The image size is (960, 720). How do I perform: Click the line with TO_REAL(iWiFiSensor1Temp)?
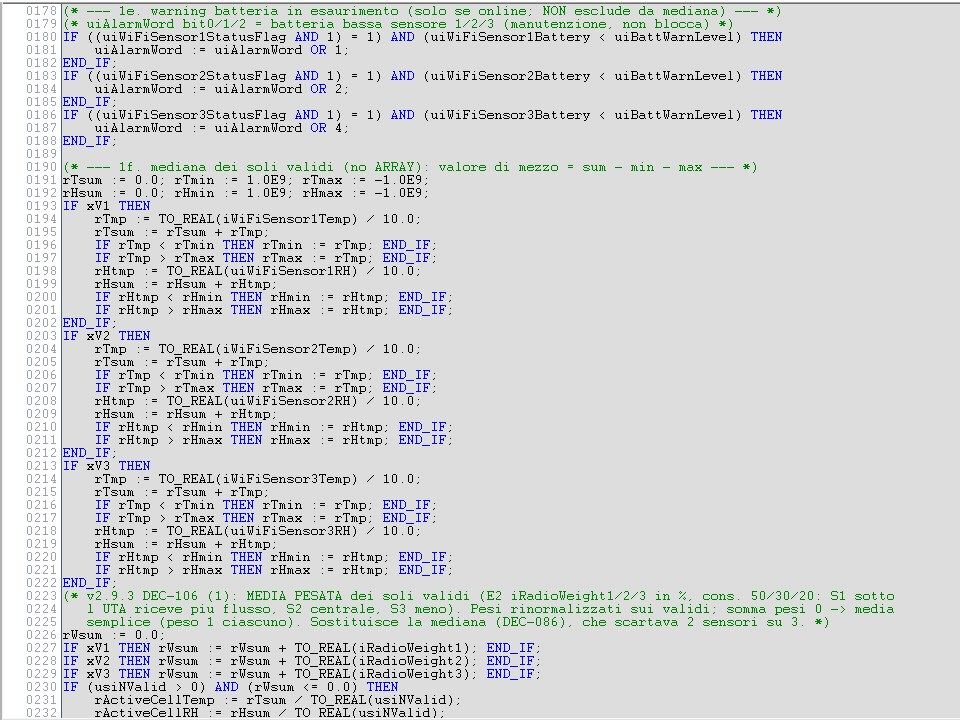(258, 219)
